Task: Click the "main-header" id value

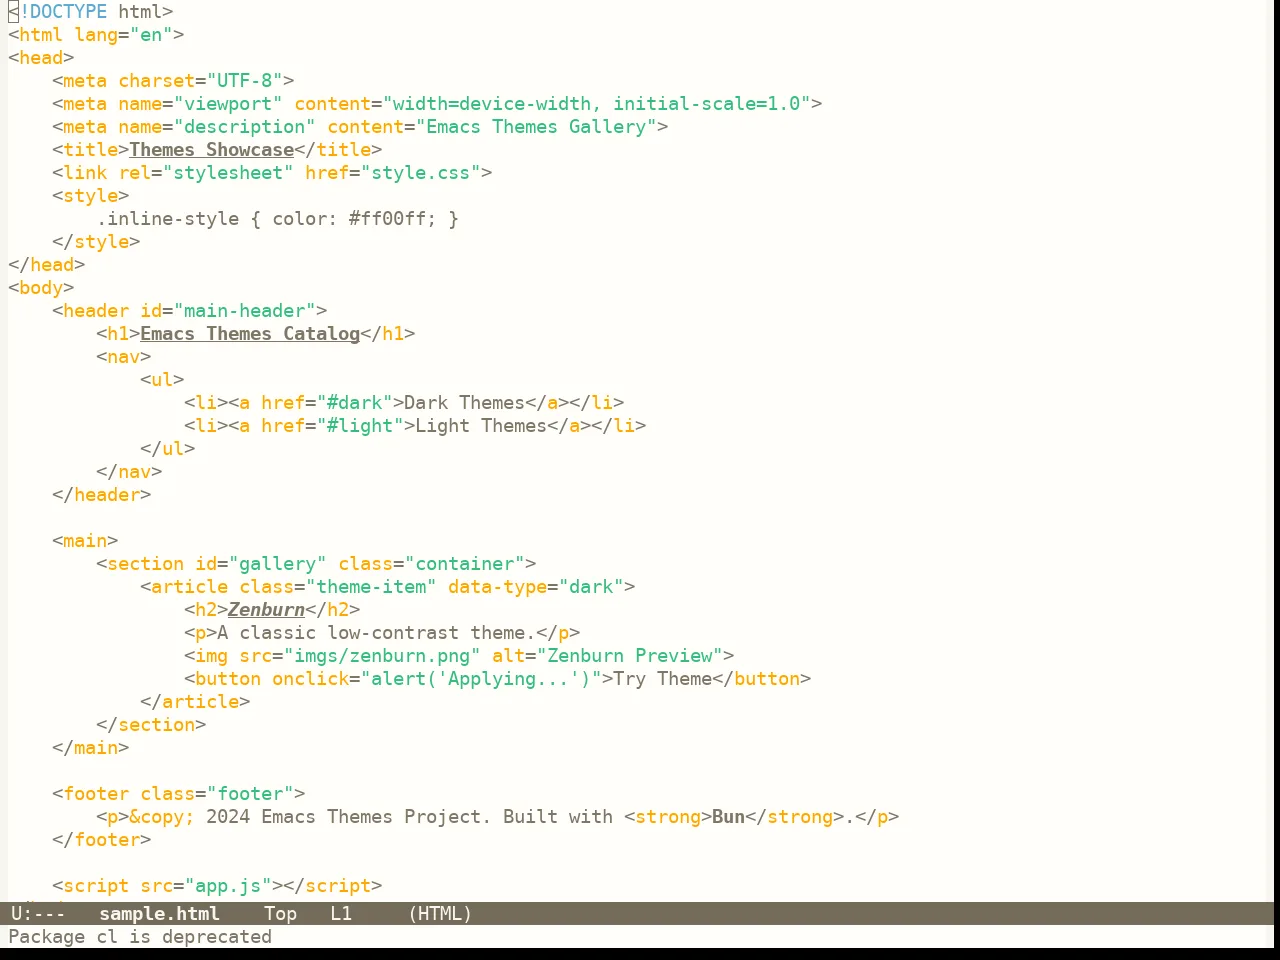Action: (x=244, y=311)
